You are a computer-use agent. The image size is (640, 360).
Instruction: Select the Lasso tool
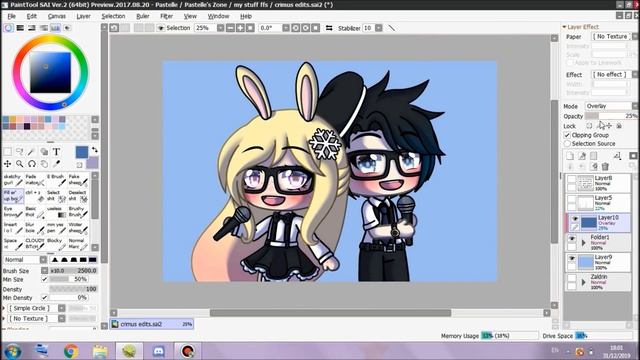click(20, 152)
